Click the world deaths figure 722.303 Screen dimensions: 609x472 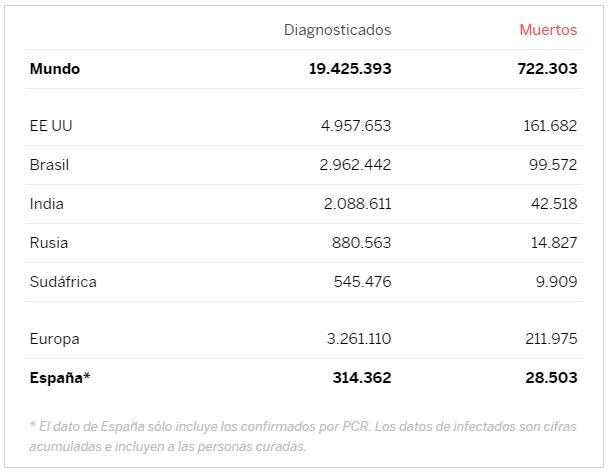(x=546, y=69)
